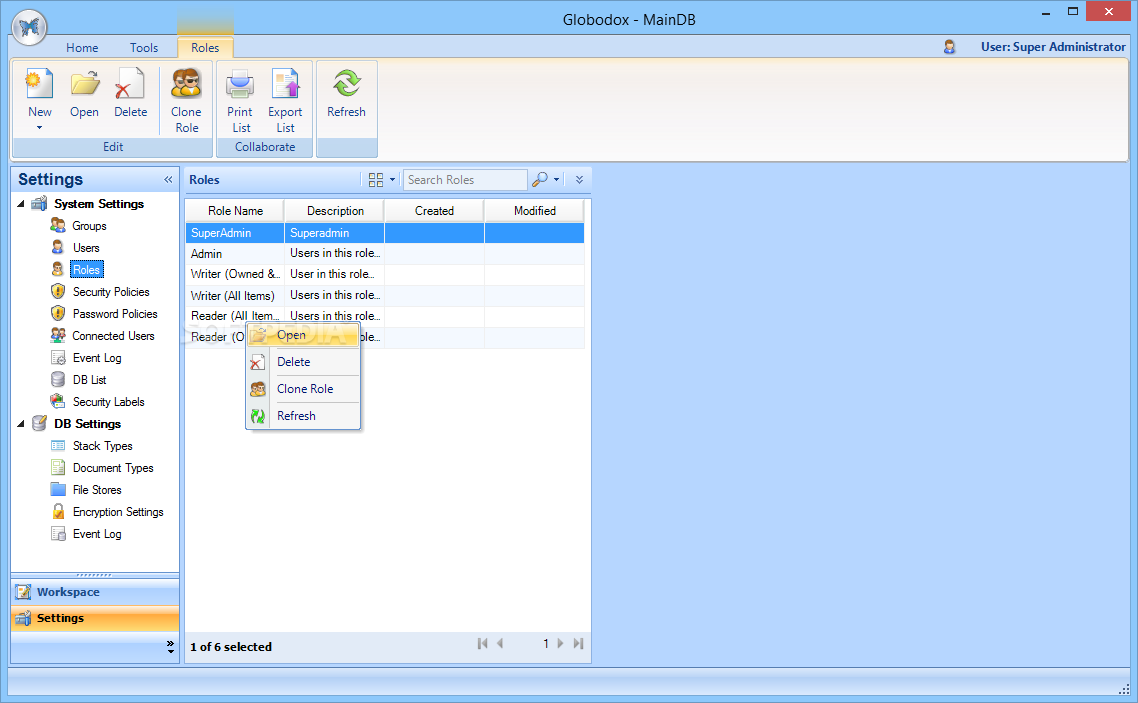Image resolution: width=1138 pixels, height=703 pixels.
Task: Open the Workspace navigation pane
Action: pyautogui.click(x=95, y=592)
